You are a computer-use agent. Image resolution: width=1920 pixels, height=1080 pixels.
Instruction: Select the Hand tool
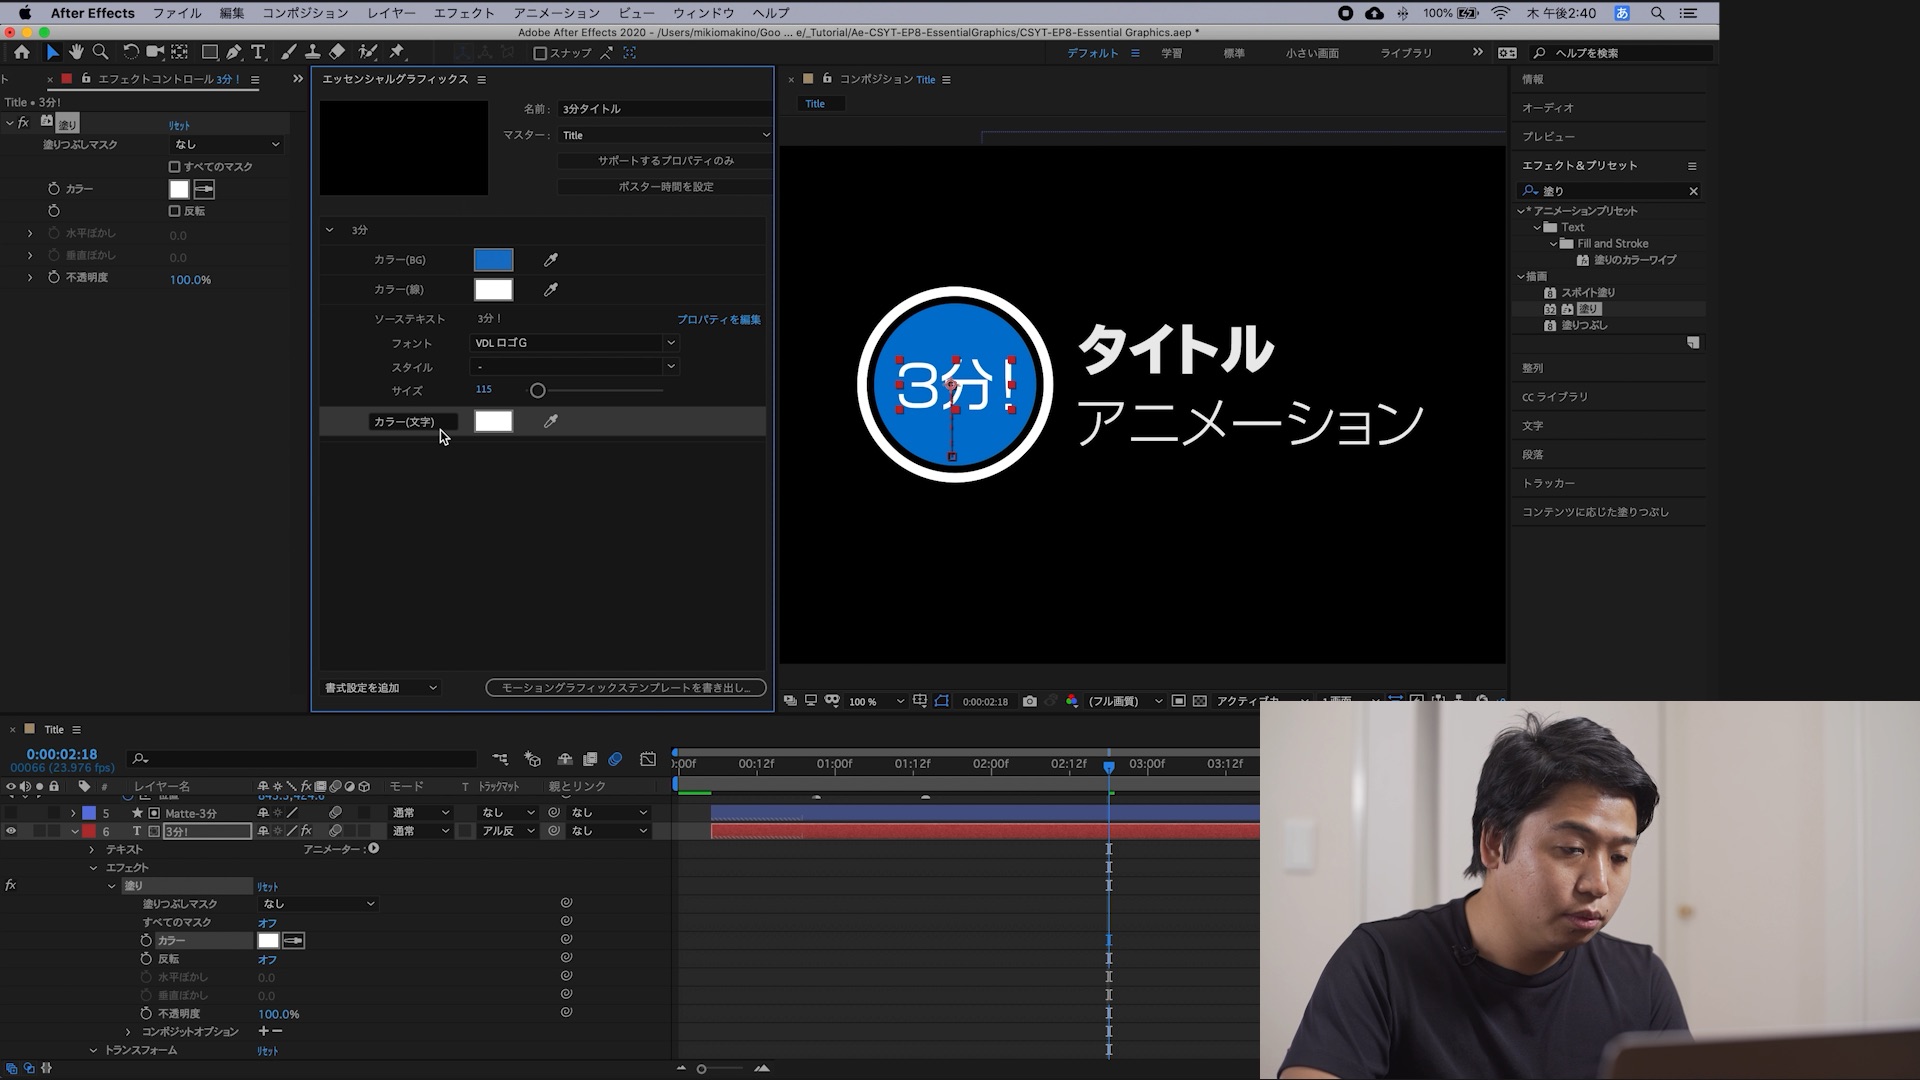tap(76, 52)
